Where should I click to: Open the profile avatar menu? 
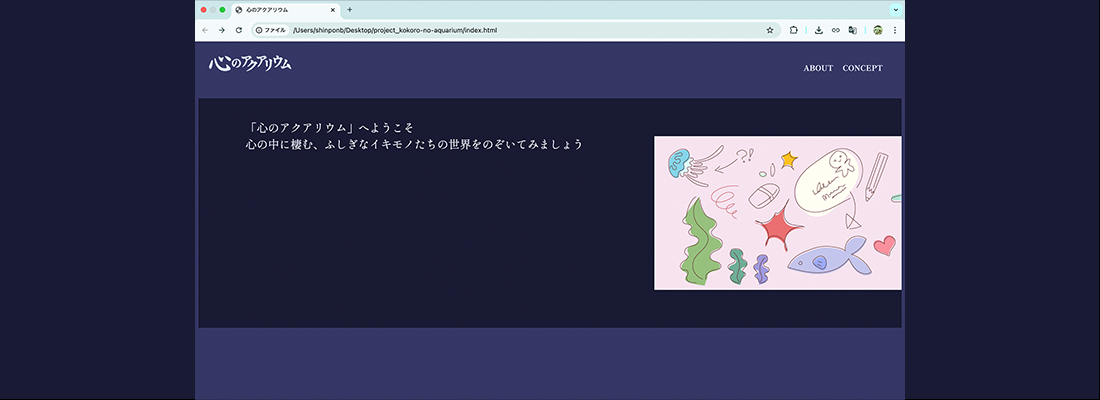[x=878, y=30]
